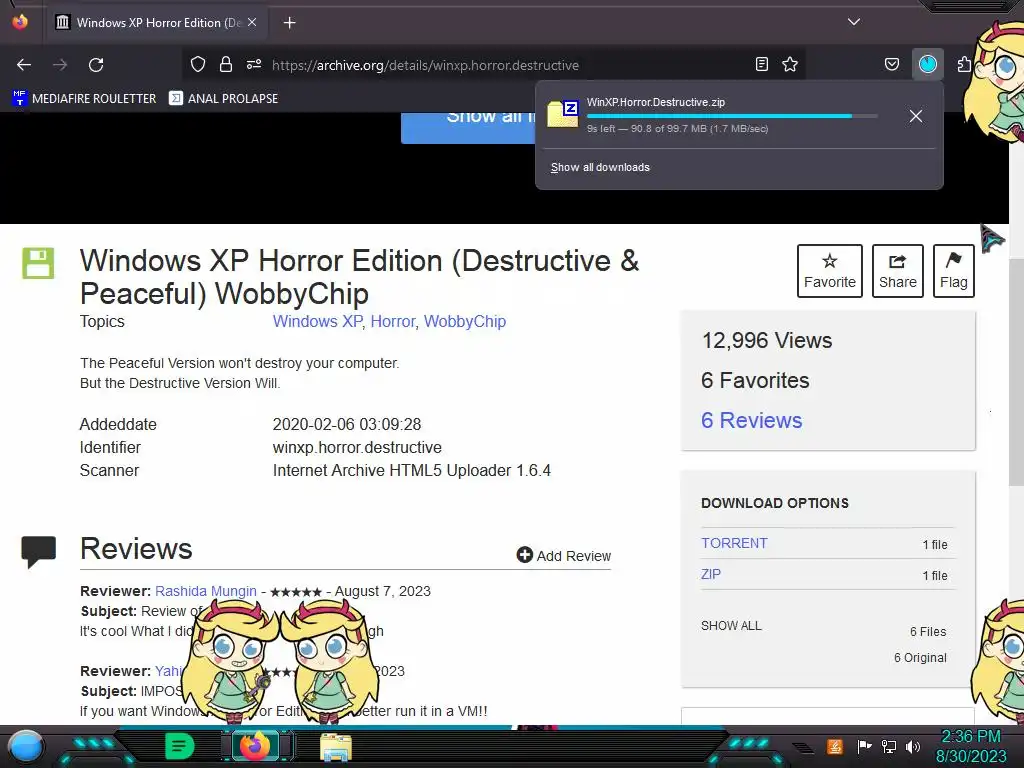1024x768 pixels.
Task: Open File Explorer from the taskbar
Action: 336,747
